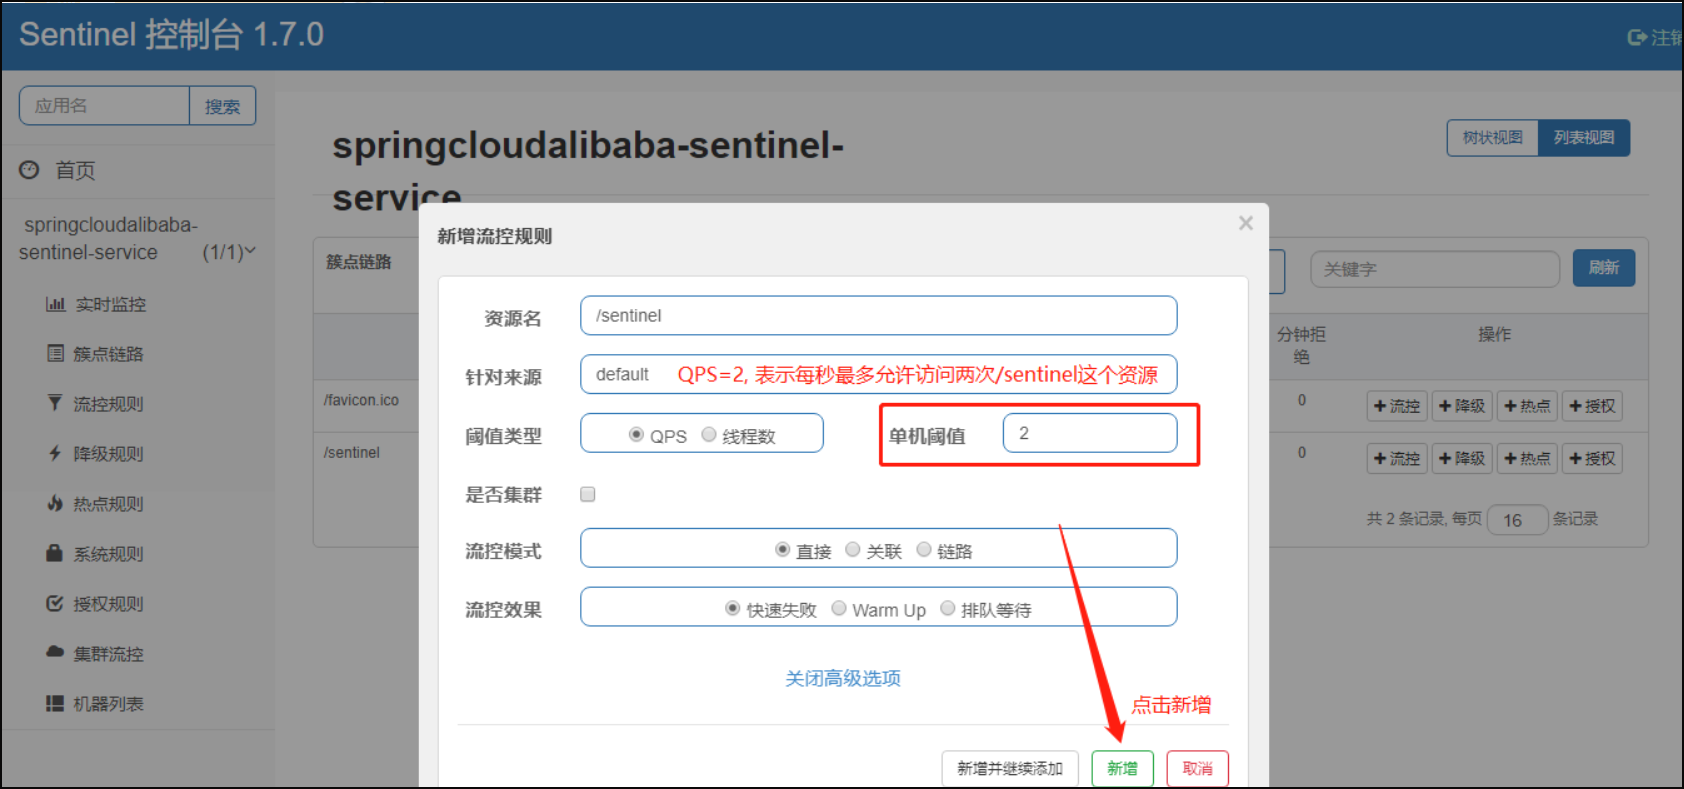Click the lock icon for 系统规则

[55, 553]
